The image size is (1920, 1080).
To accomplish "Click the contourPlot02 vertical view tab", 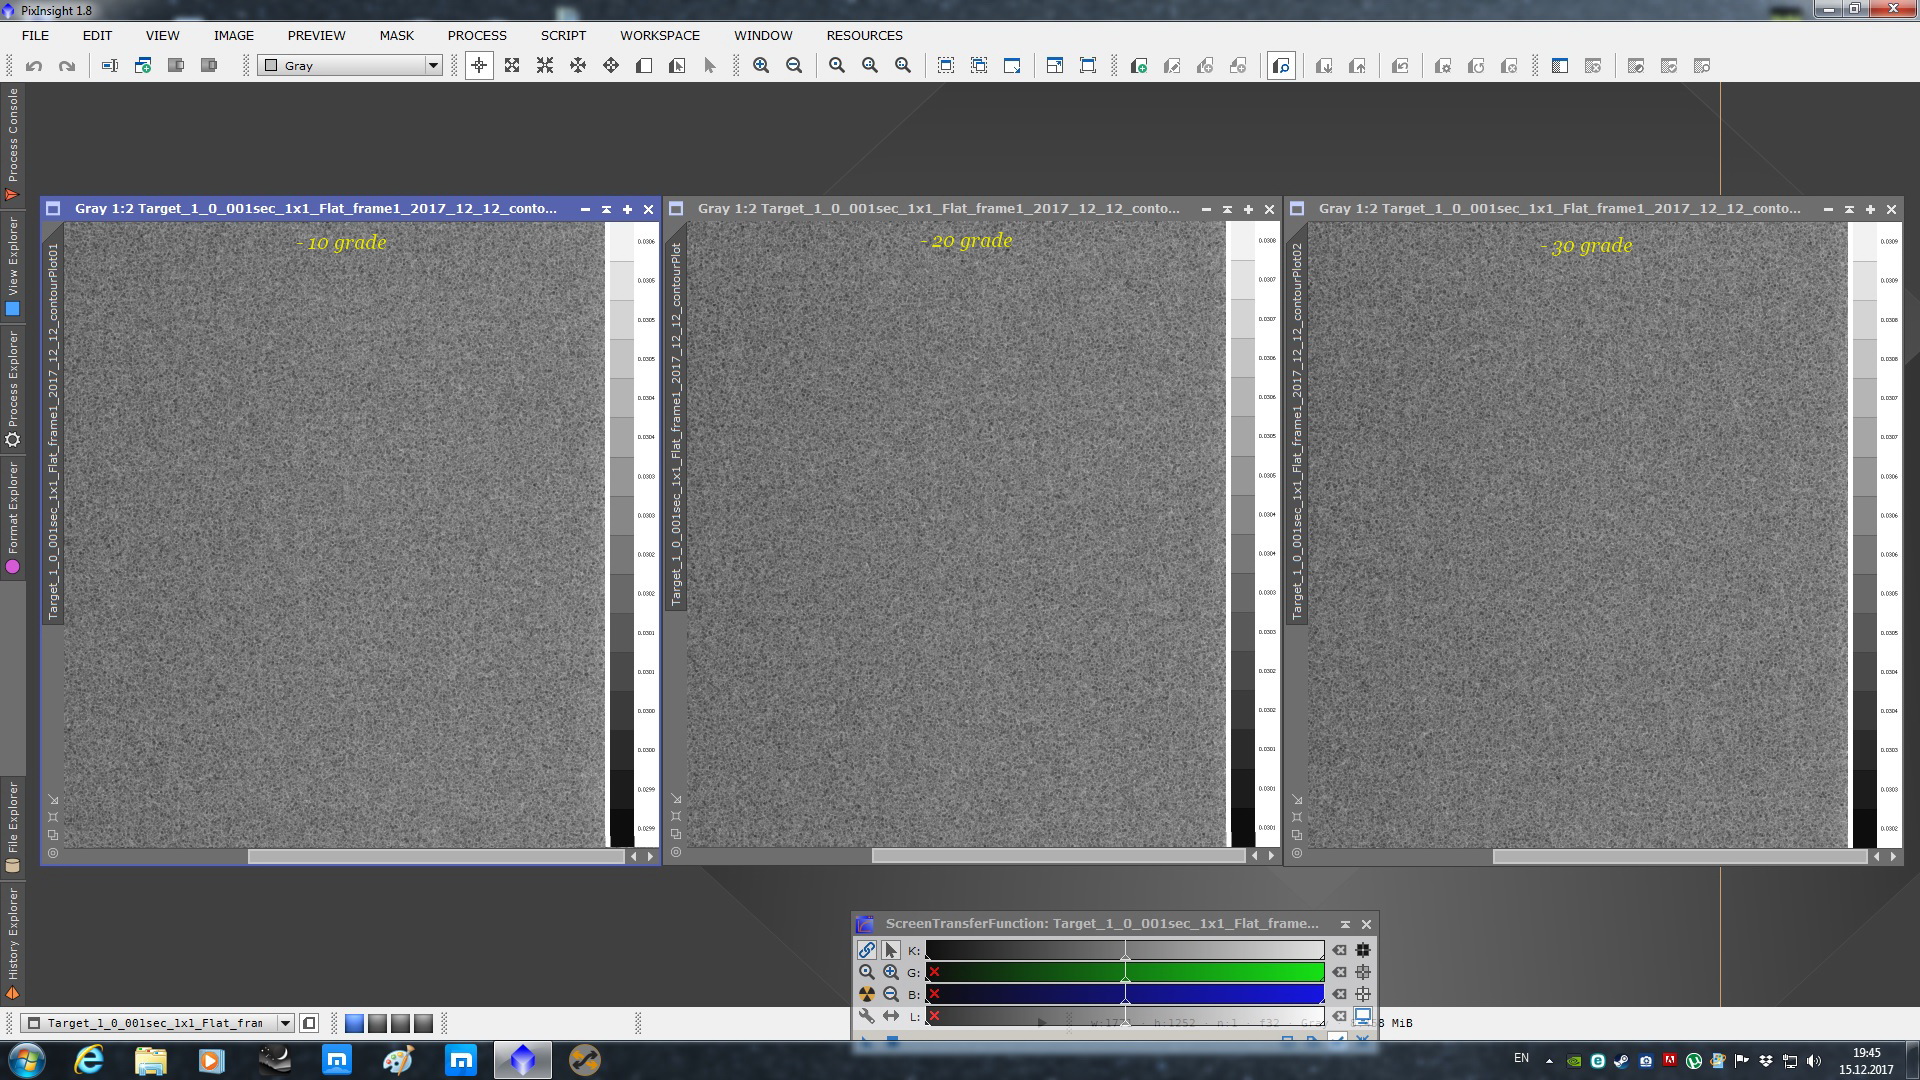I will pyautogui.click(x=1297, y=430).
